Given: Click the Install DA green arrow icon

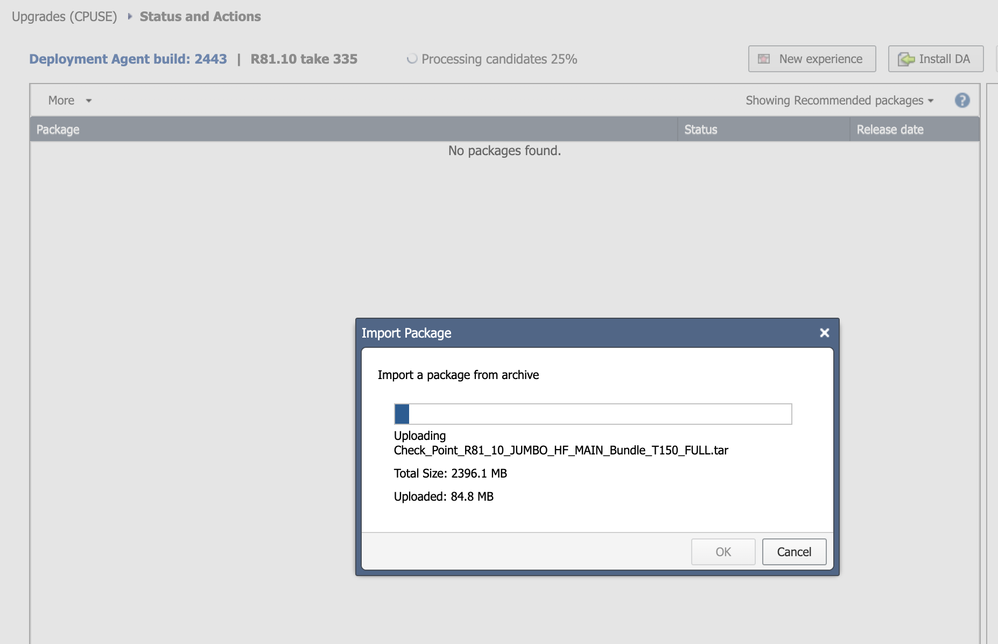Looking at the screenshot, I should point(906,59).
